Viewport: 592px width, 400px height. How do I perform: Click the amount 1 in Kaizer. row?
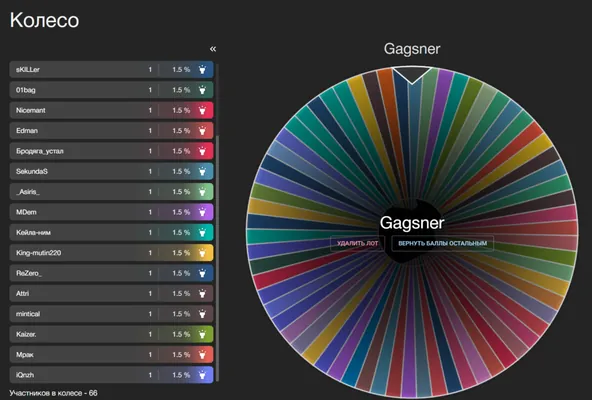150,334
